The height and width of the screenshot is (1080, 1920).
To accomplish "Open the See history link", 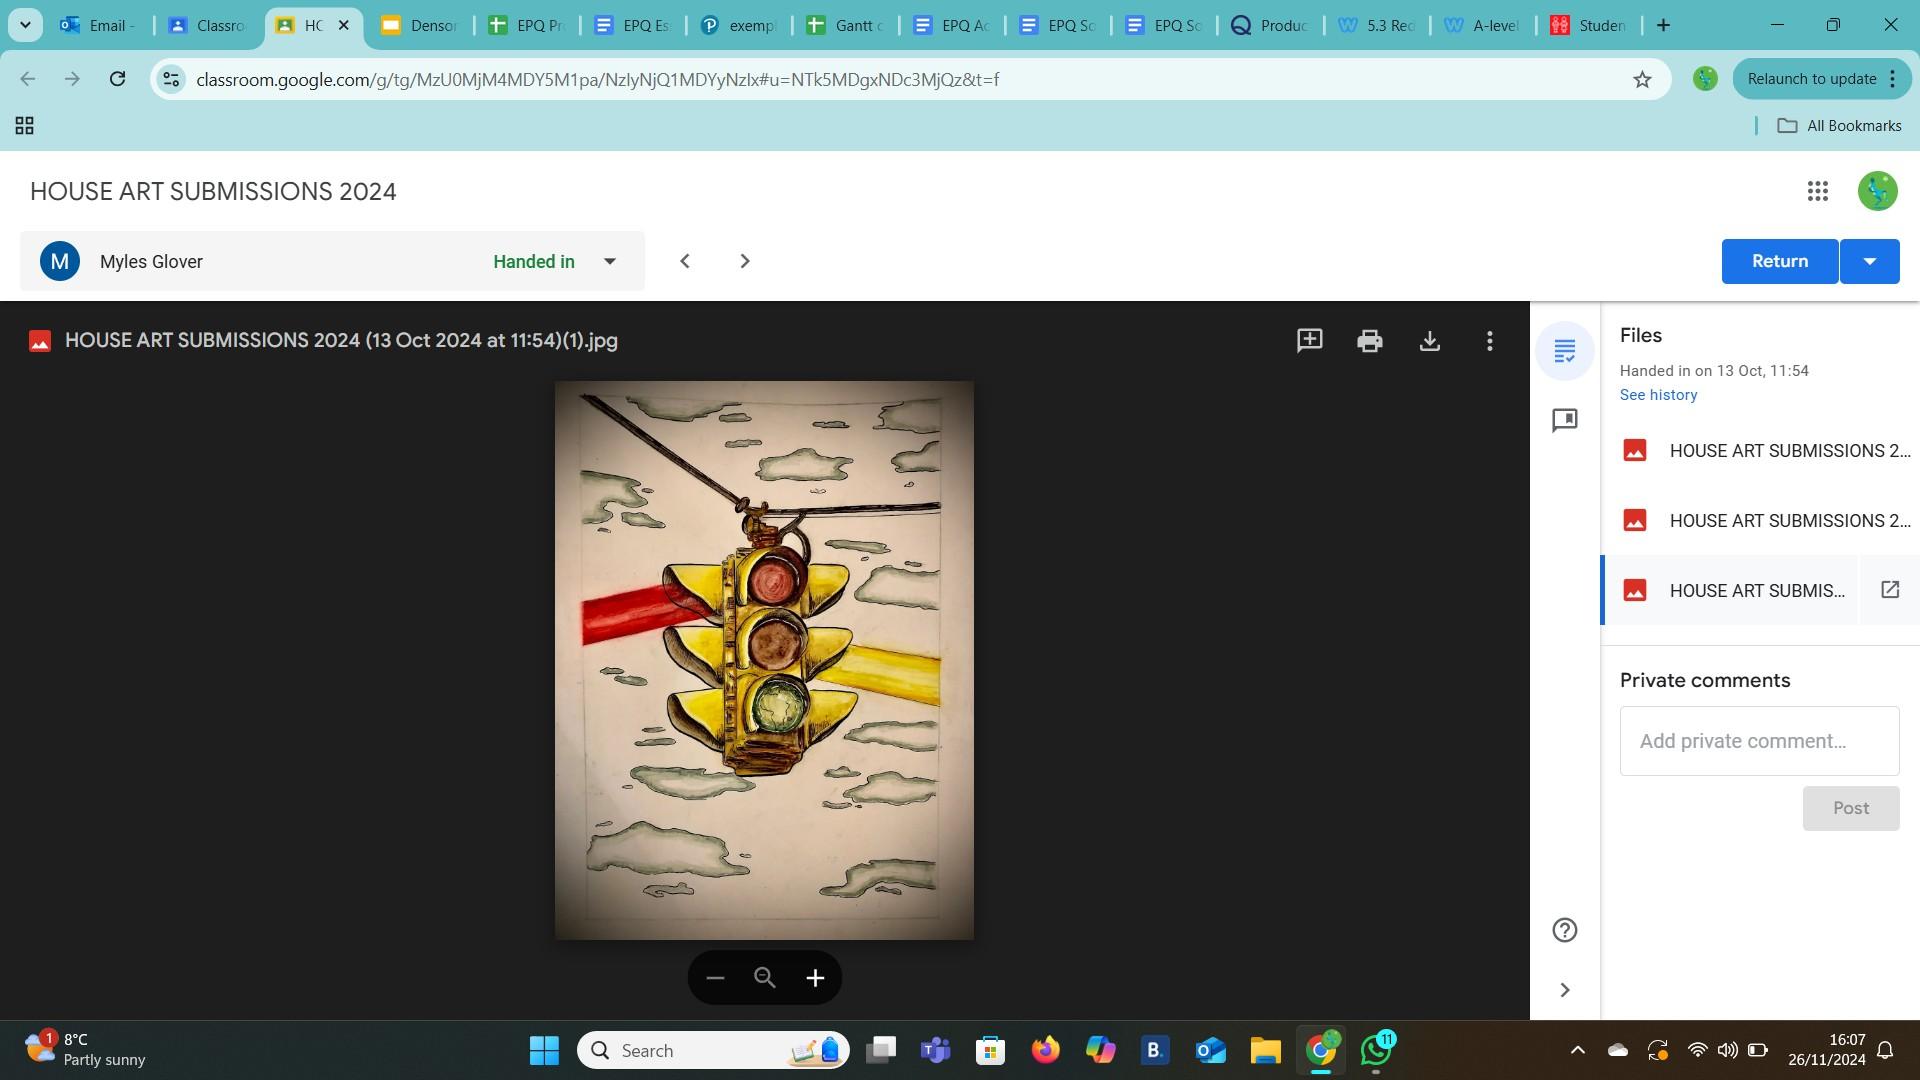I will [1658, 395].
